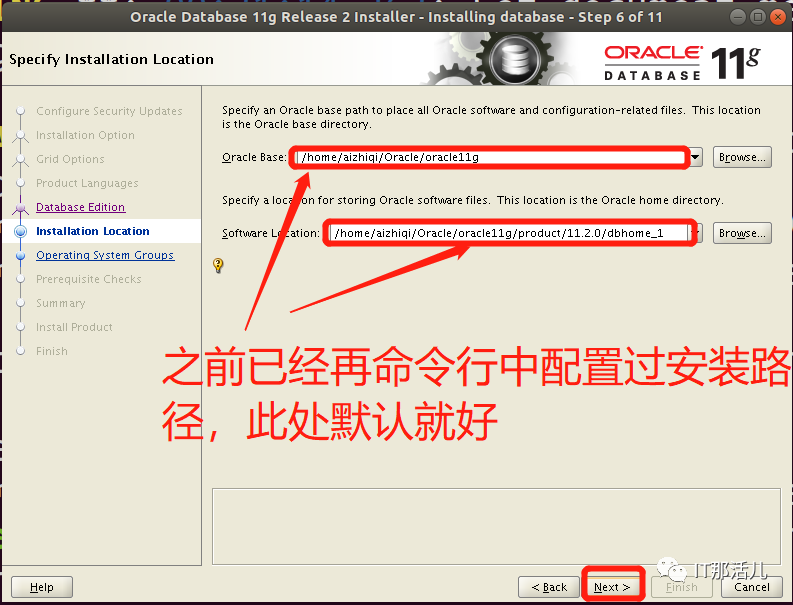This screenshot has height=605, width=793.
Task: Expand the Software Location dropdown arrow
Action: (x=697, y=233)
